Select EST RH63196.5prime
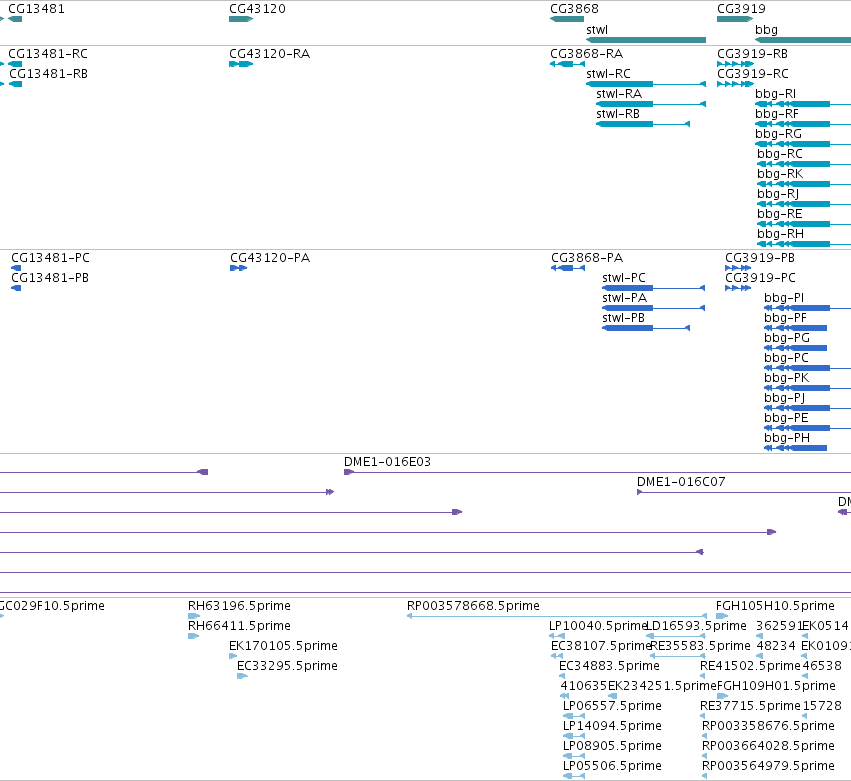The width and height of the screenshot is (851, 781). pyautogui.click(x=194, y=616)
